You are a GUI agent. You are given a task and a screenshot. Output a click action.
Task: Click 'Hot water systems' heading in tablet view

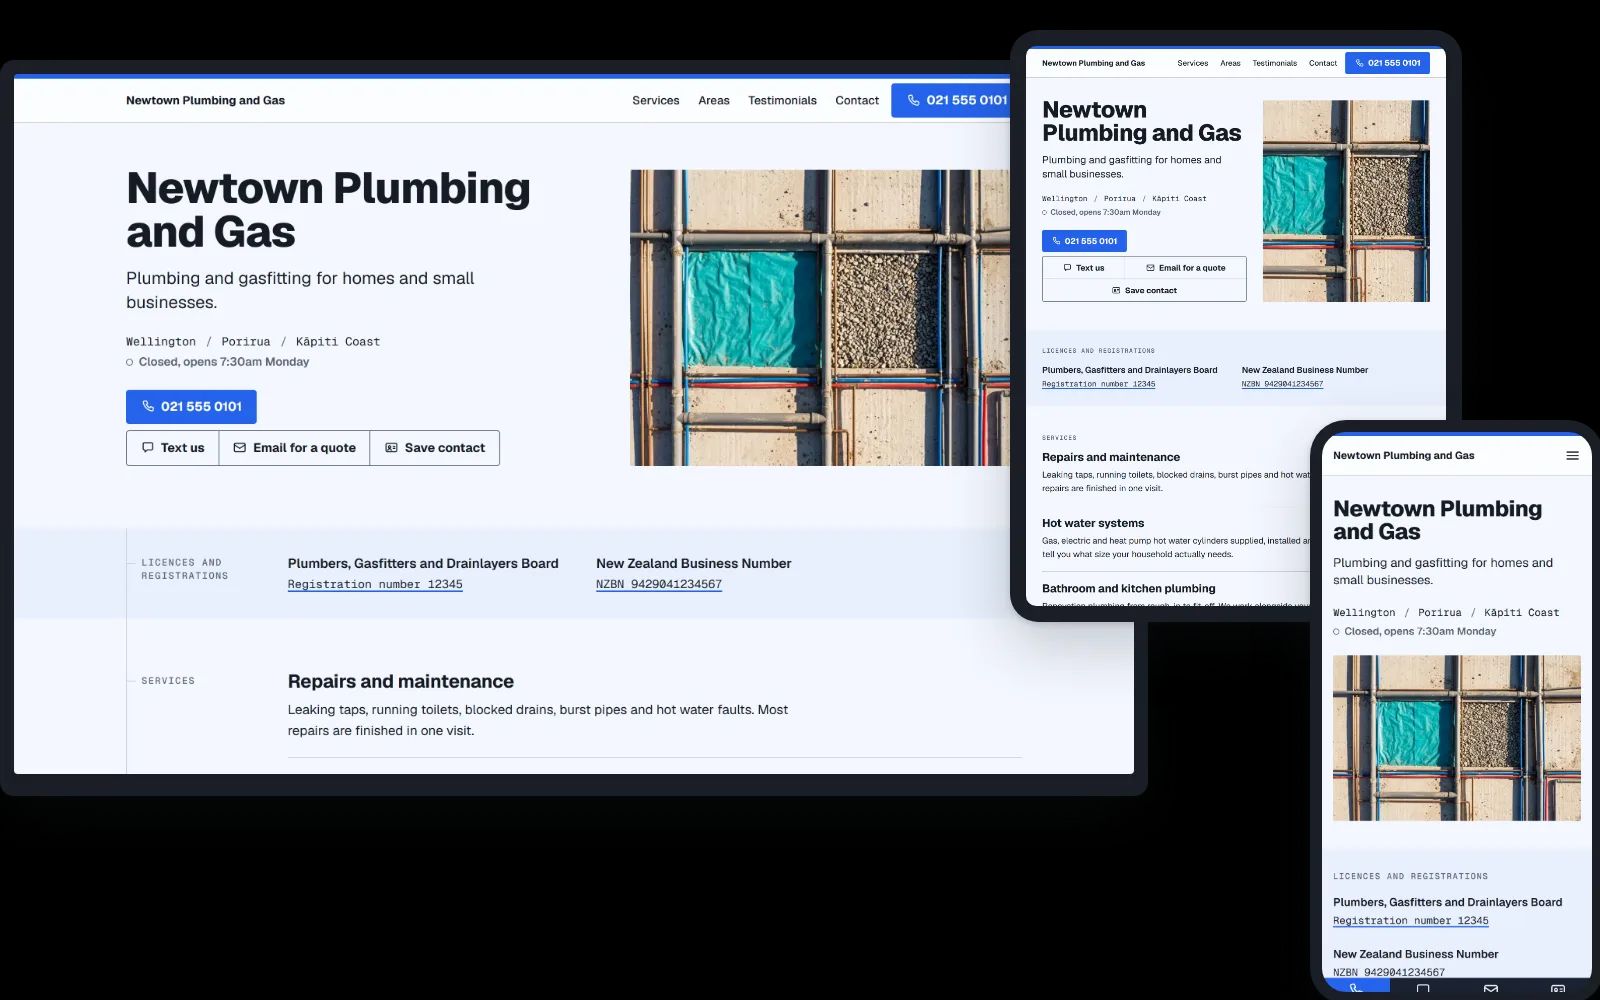1093,523
